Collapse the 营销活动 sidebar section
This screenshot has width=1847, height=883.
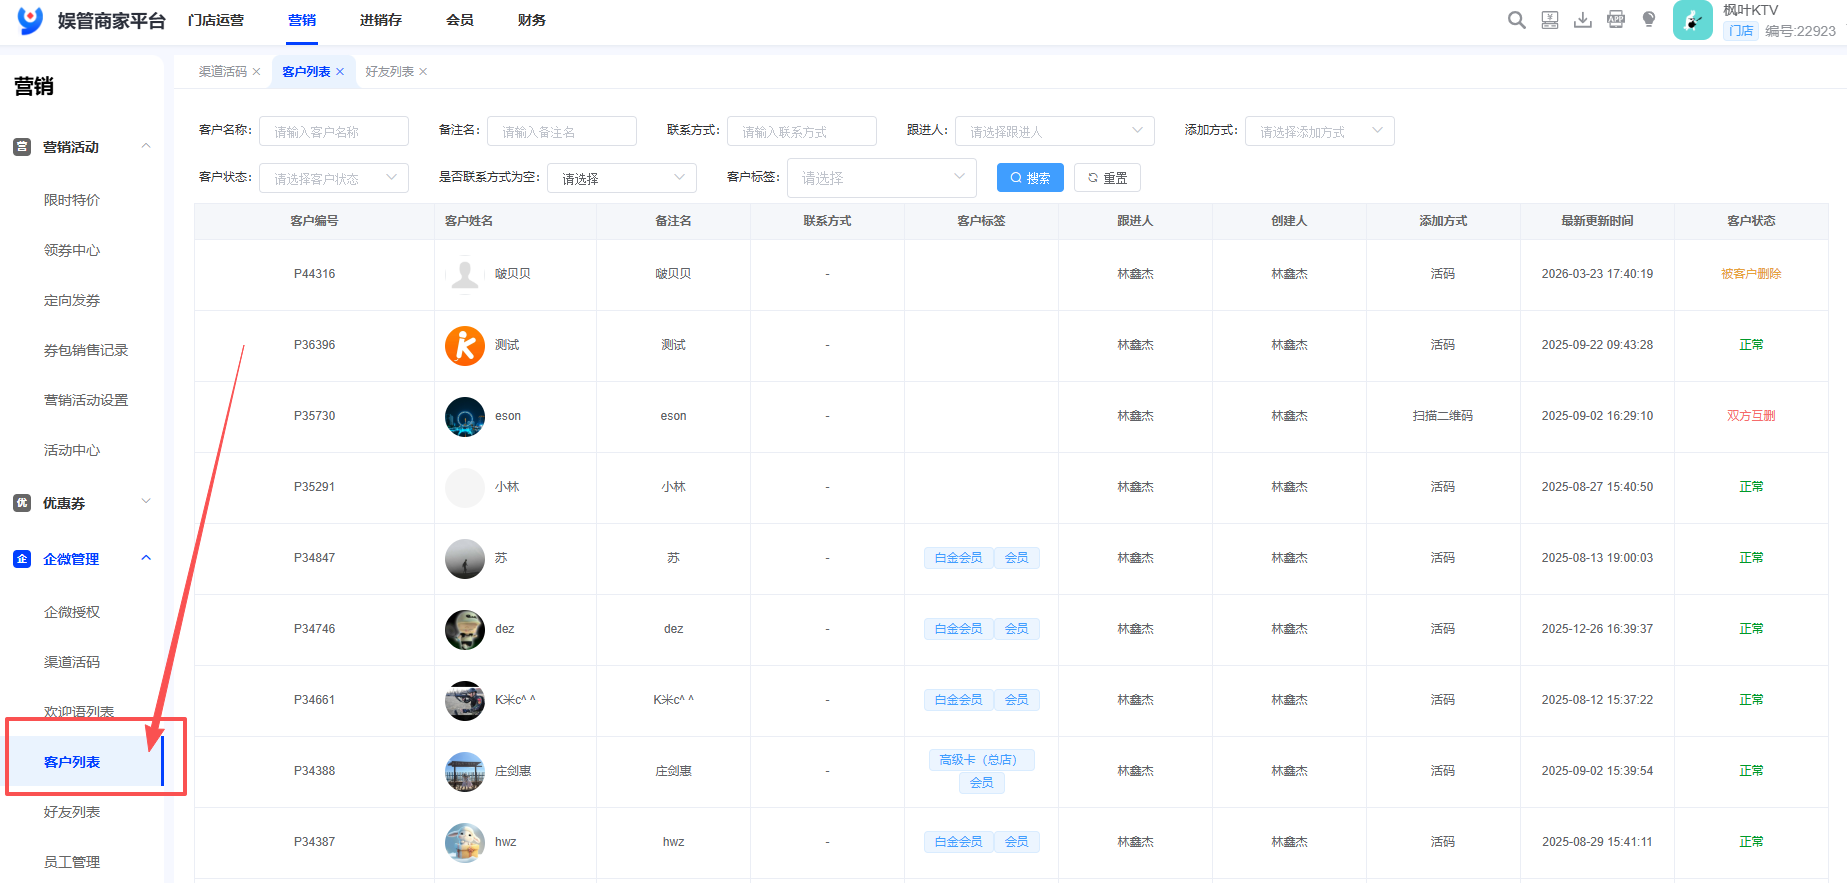coord(146,147)
